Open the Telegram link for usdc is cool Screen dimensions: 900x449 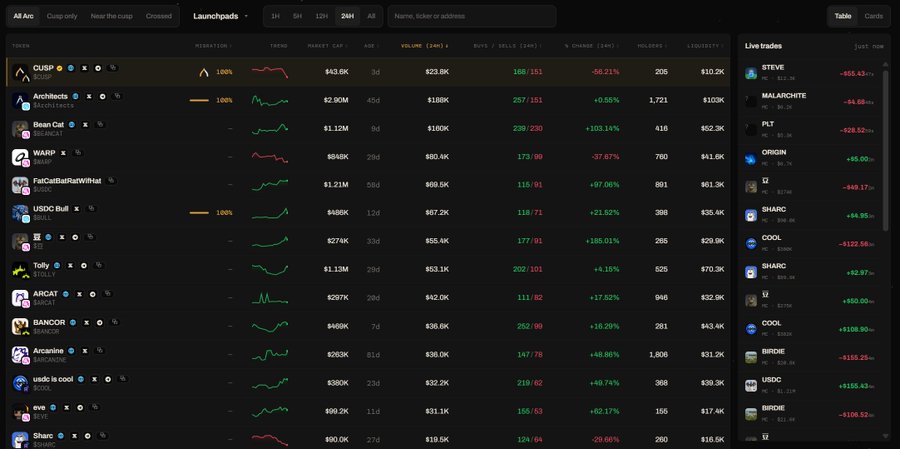click(x=108, y=379)
